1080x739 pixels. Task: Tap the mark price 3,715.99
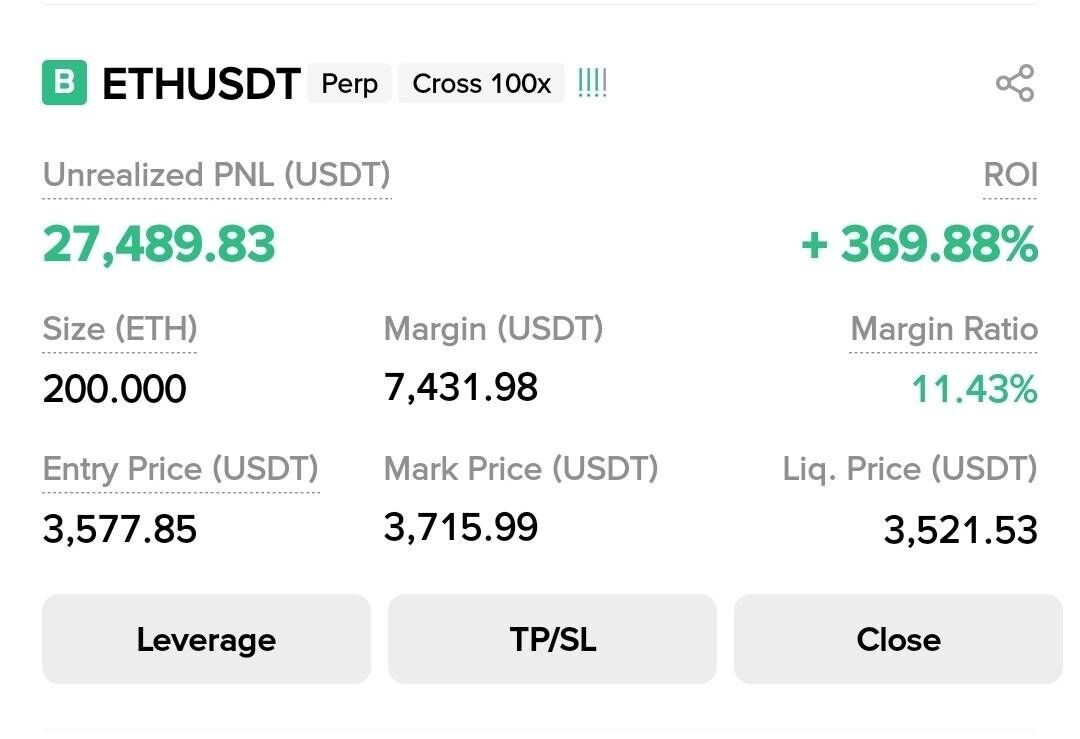coord(461,526)
